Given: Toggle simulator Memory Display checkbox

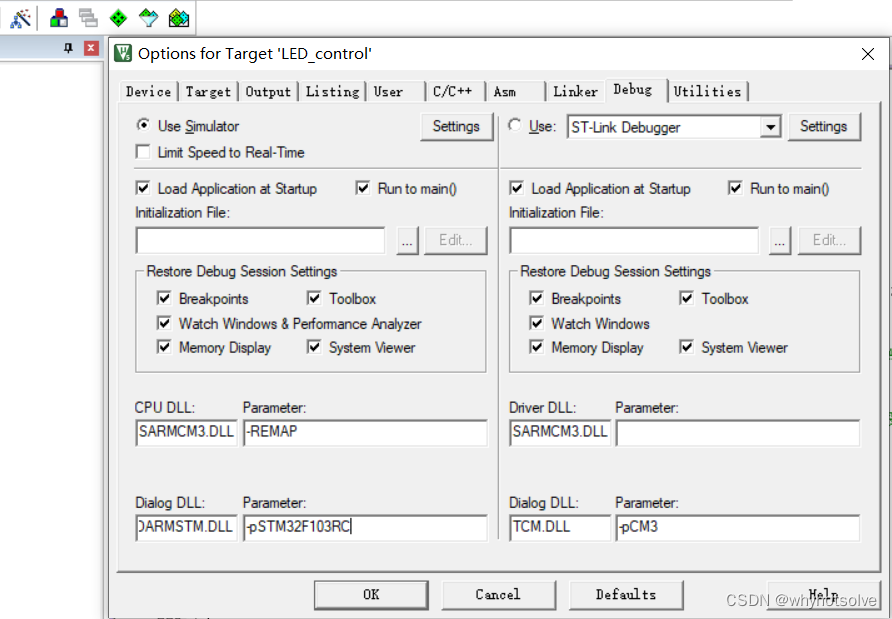Looking at the screenshot, I should (x=164, y=347).
